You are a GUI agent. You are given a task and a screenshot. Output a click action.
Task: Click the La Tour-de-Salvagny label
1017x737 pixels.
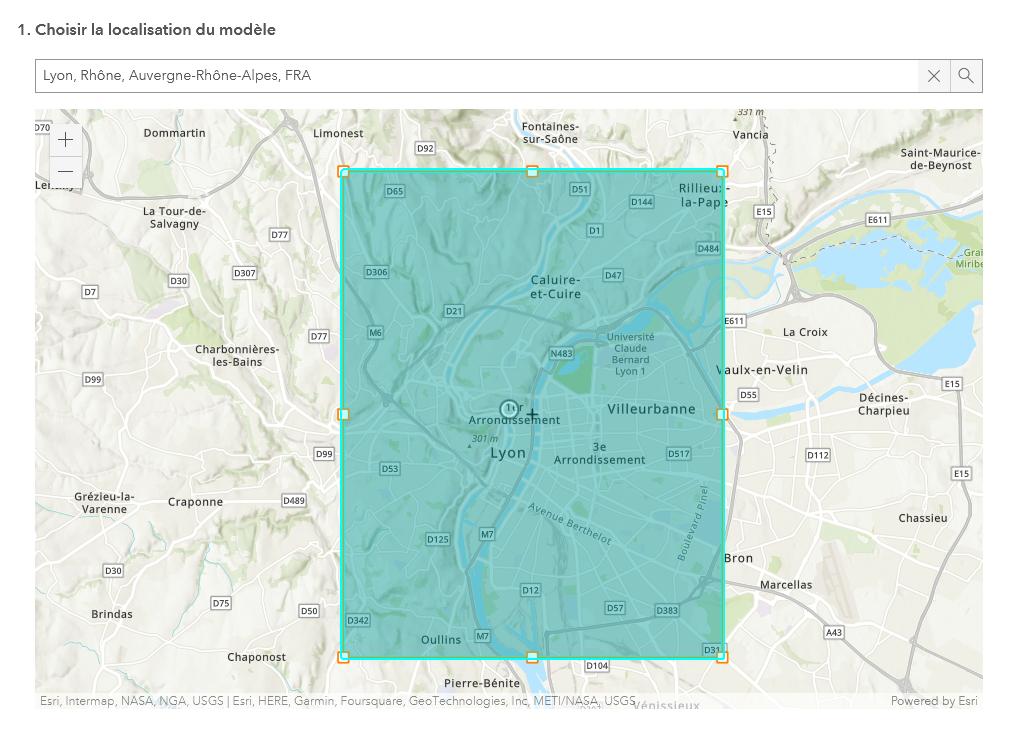(x=174, y=218)
